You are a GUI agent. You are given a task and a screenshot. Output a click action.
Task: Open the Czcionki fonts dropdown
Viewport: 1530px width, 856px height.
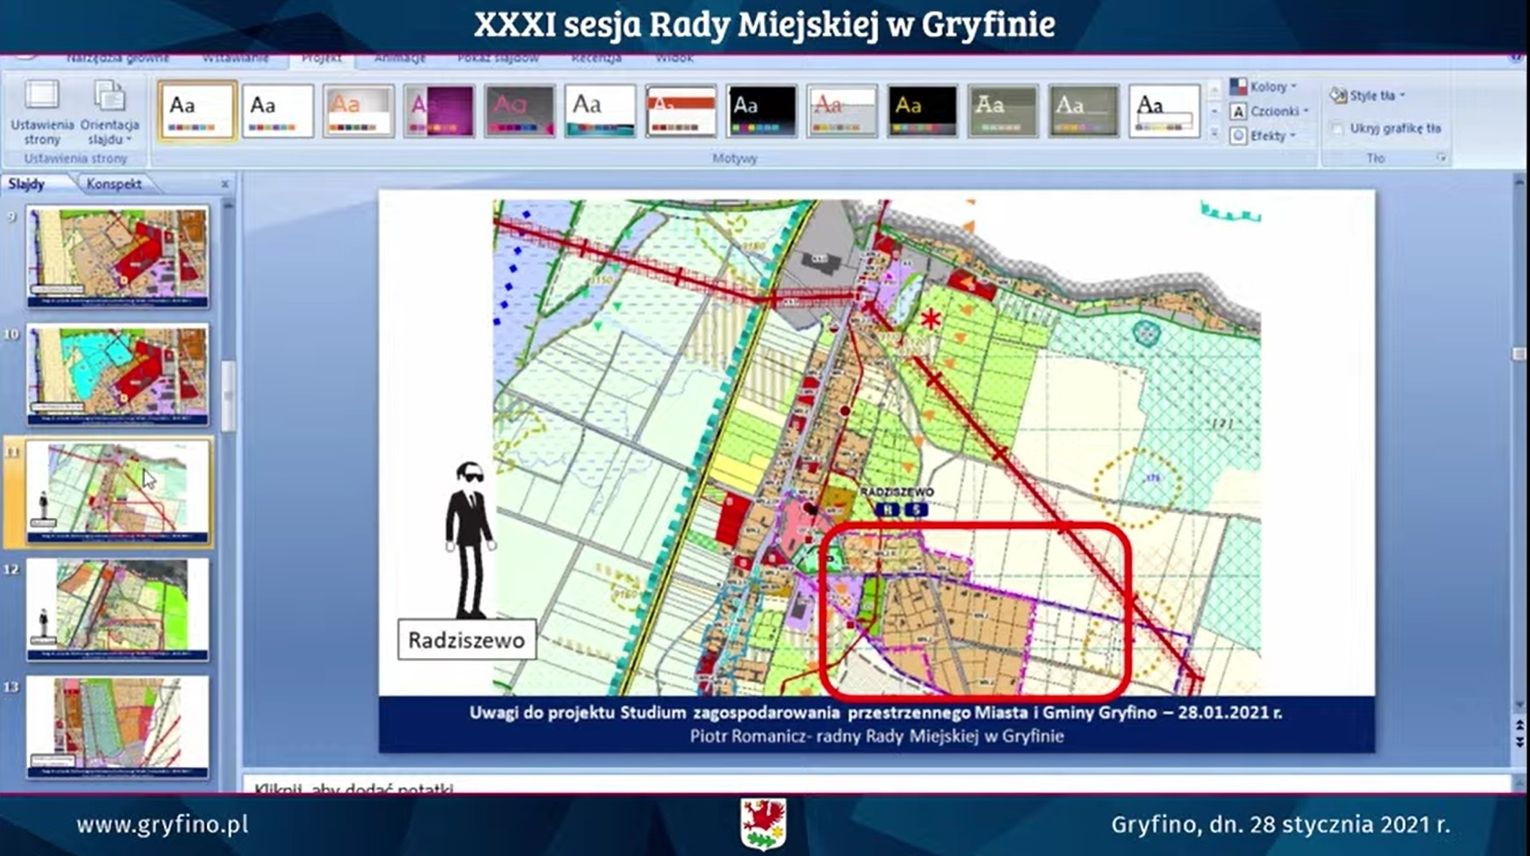1270,111
